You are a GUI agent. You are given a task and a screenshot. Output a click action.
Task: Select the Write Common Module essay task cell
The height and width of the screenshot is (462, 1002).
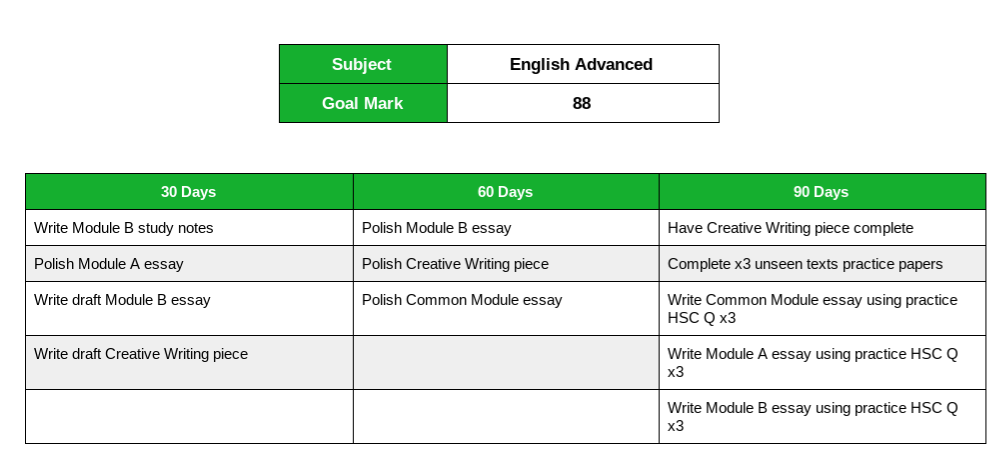click(812, 308)
